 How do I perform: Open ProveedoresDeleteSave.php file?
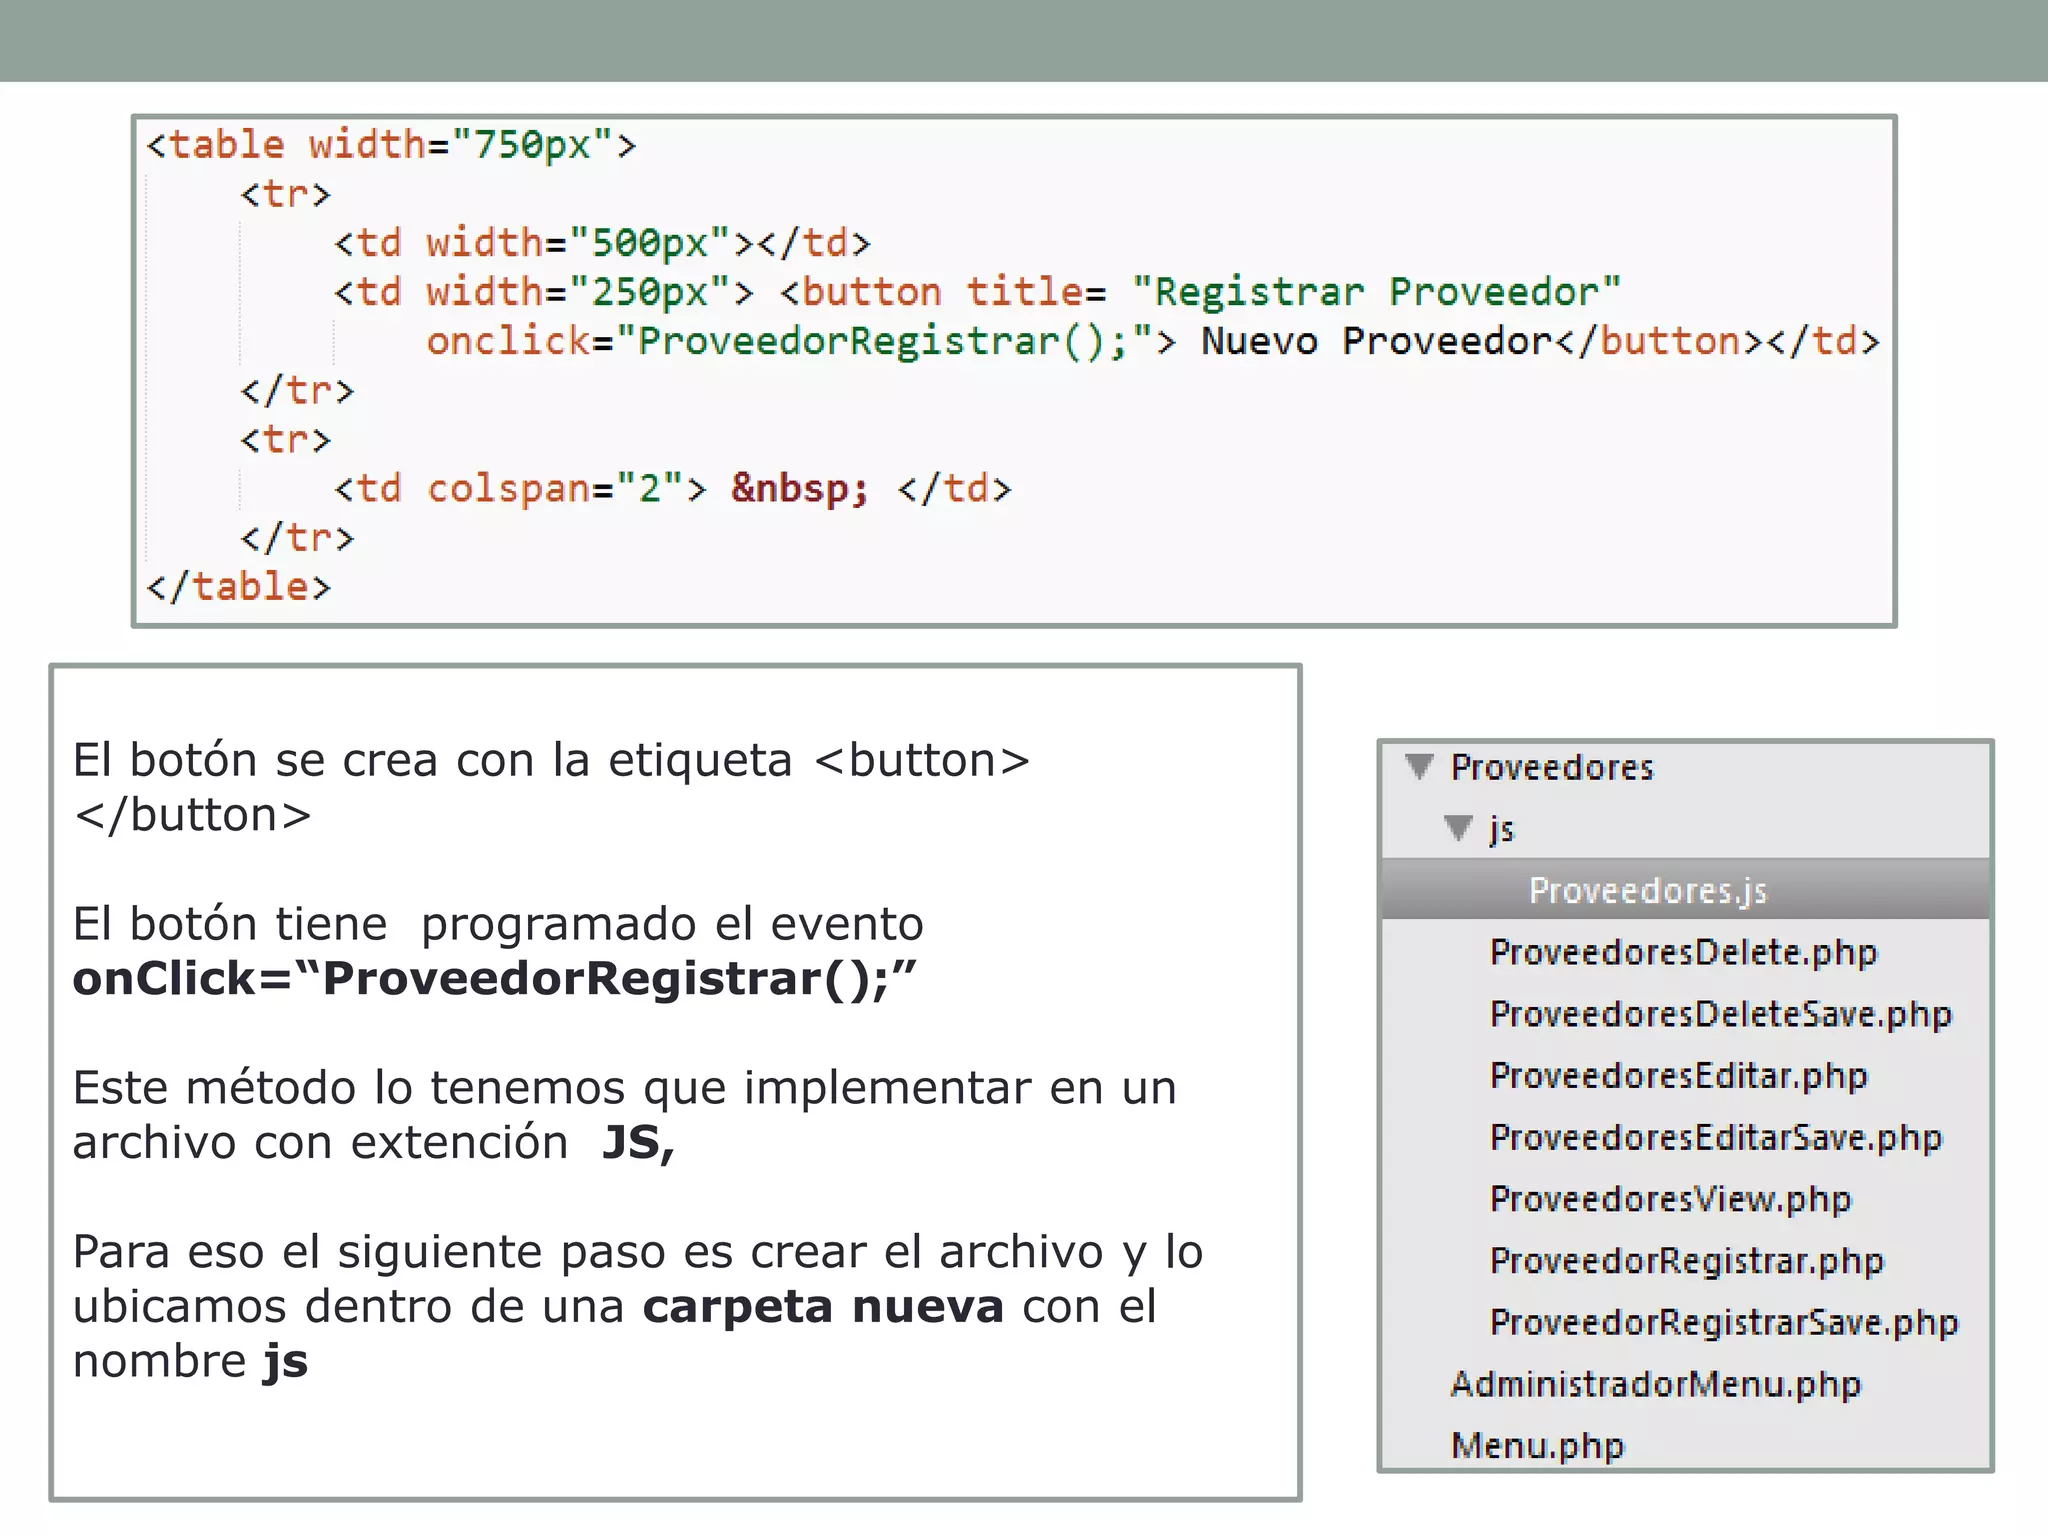click(x=1720, y=1014)
